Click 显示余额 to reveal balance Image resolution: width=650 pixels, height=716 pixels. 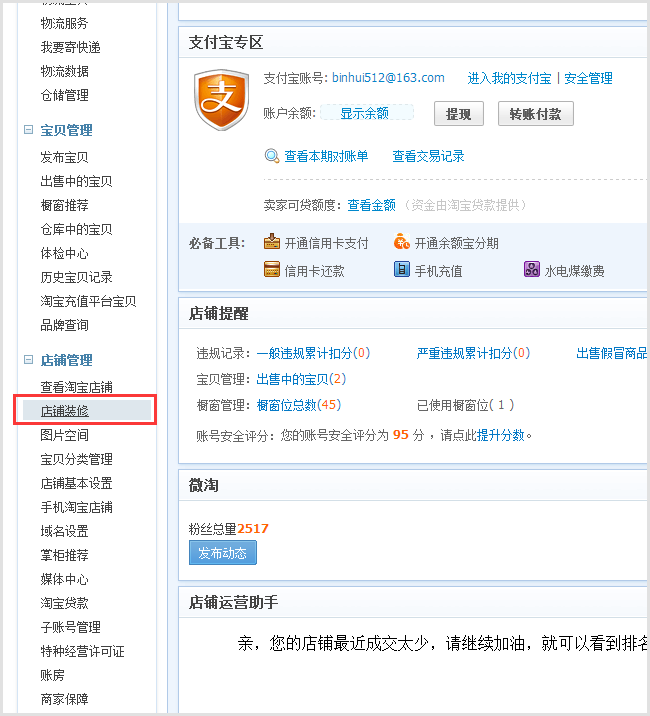367,113
